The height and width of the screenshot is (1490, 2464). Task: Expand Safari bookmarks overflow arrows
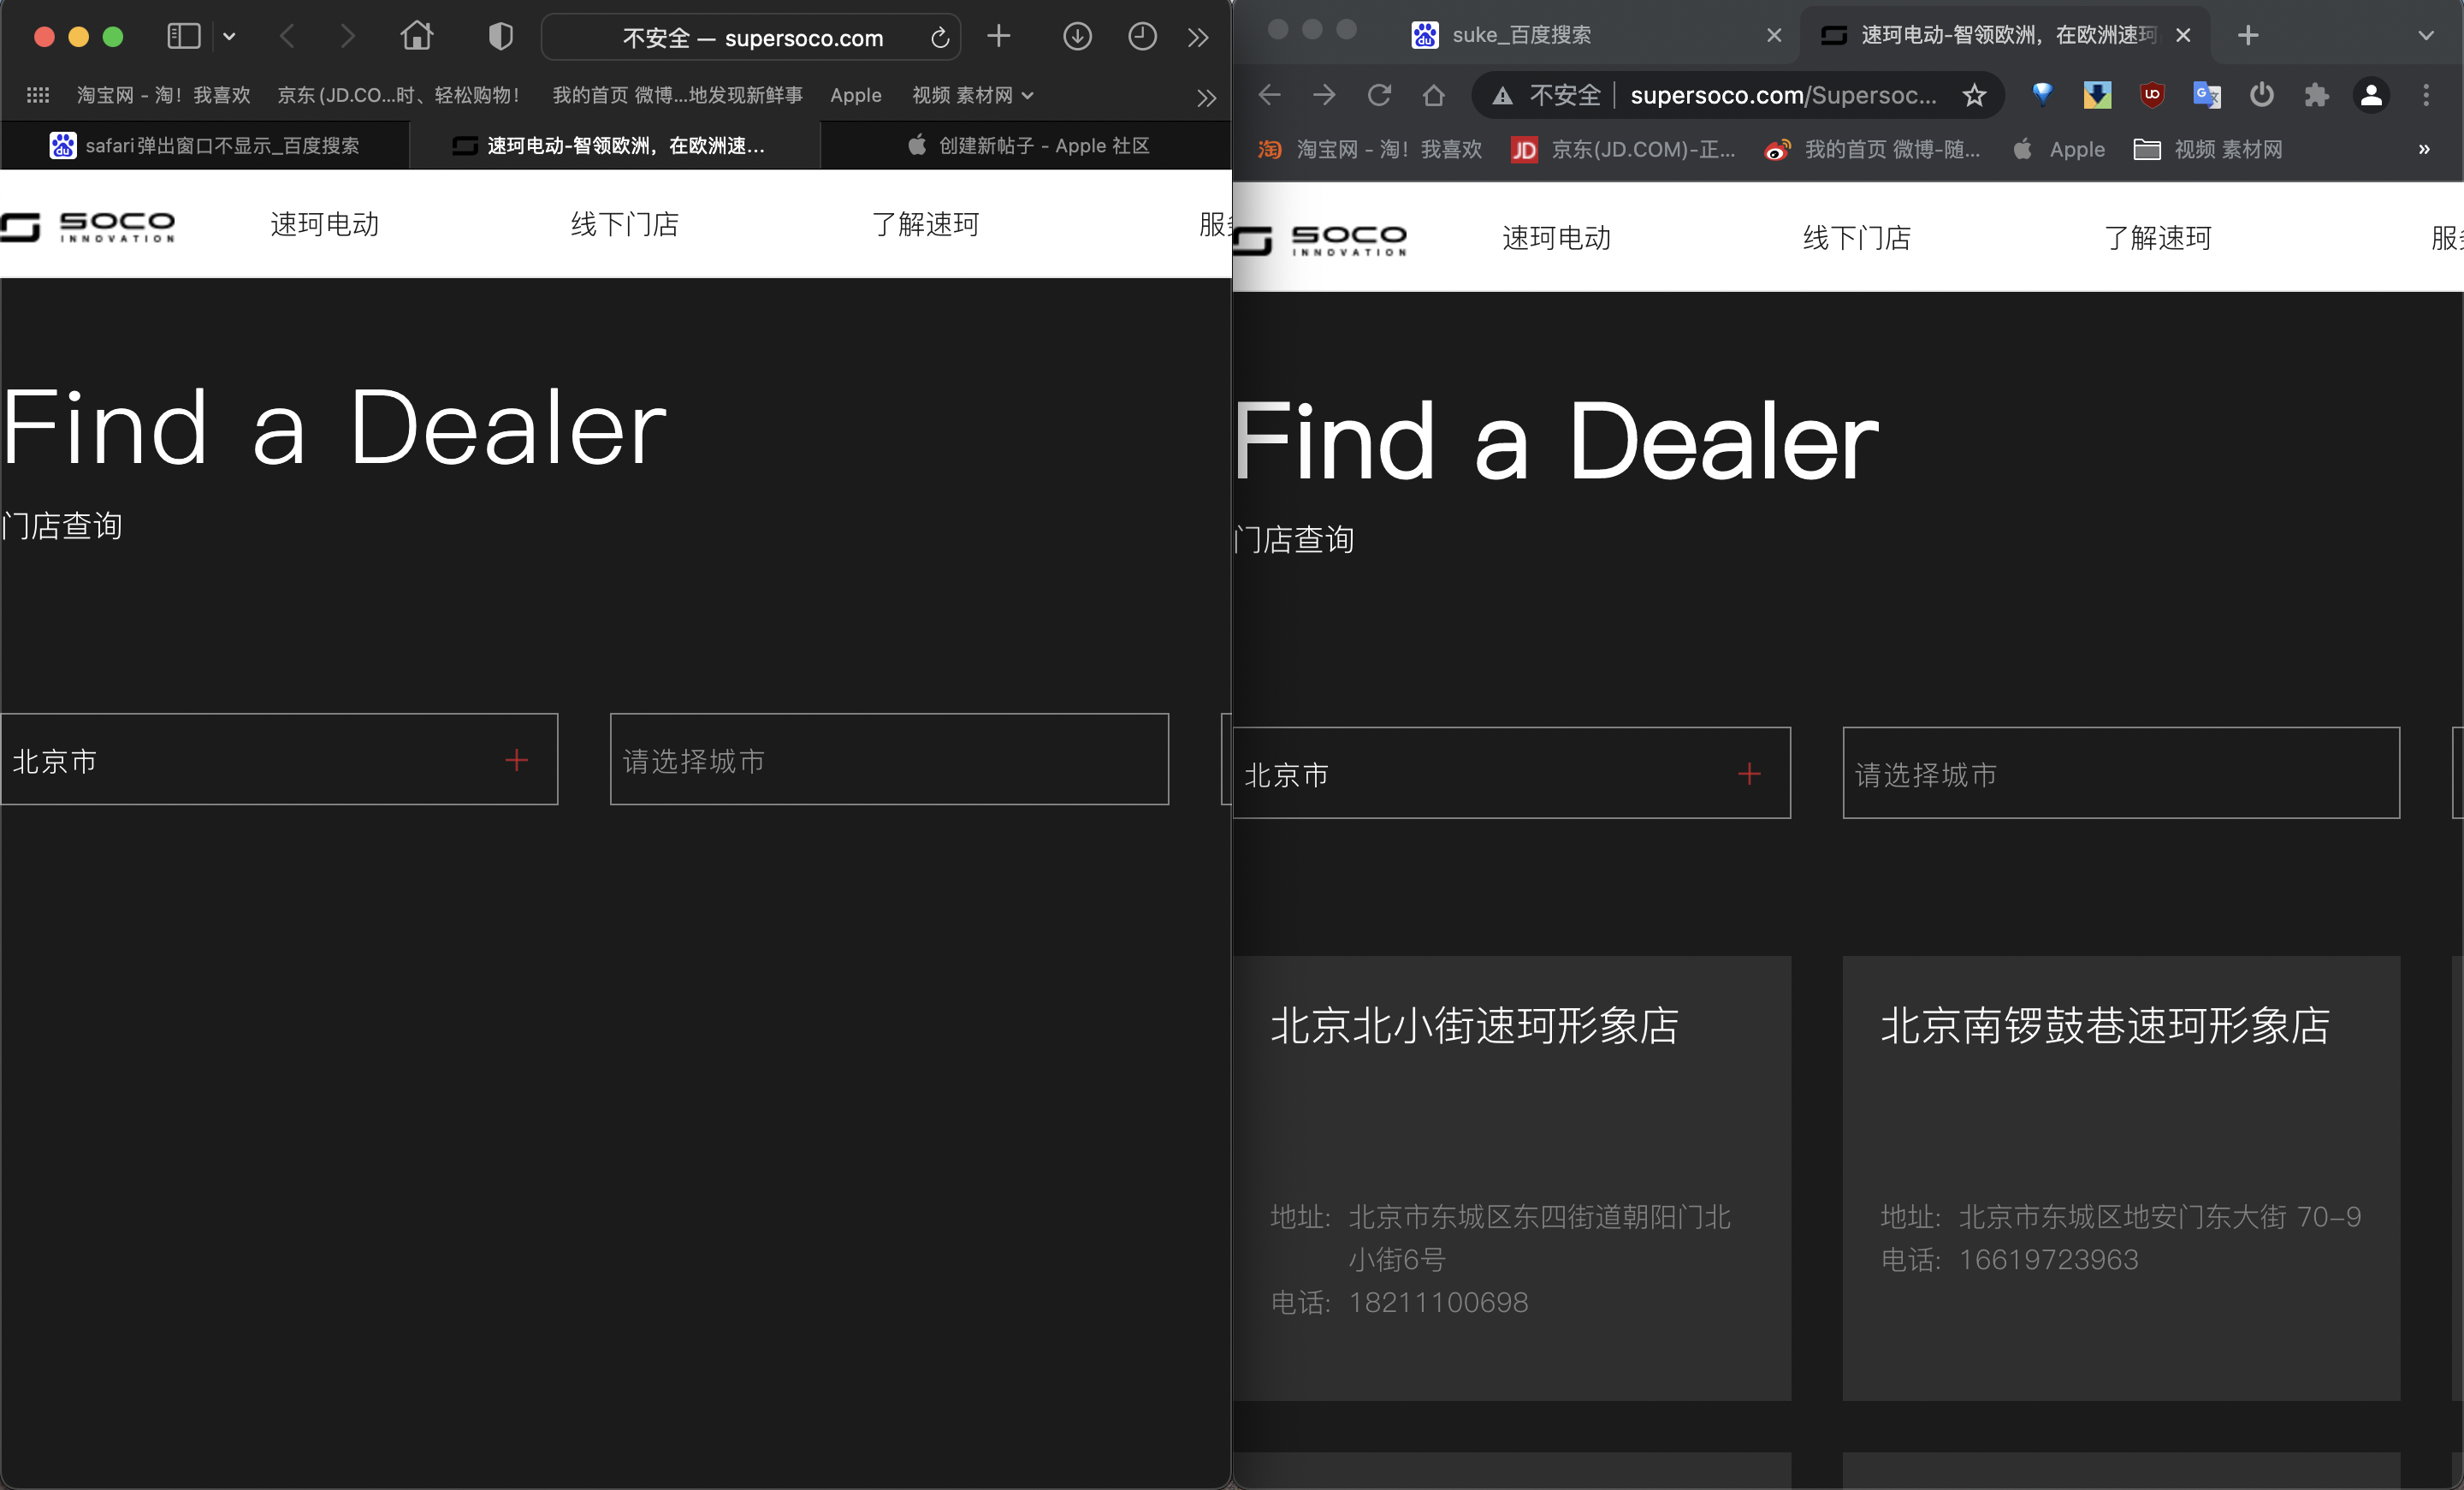click(x=1206, y=97)
